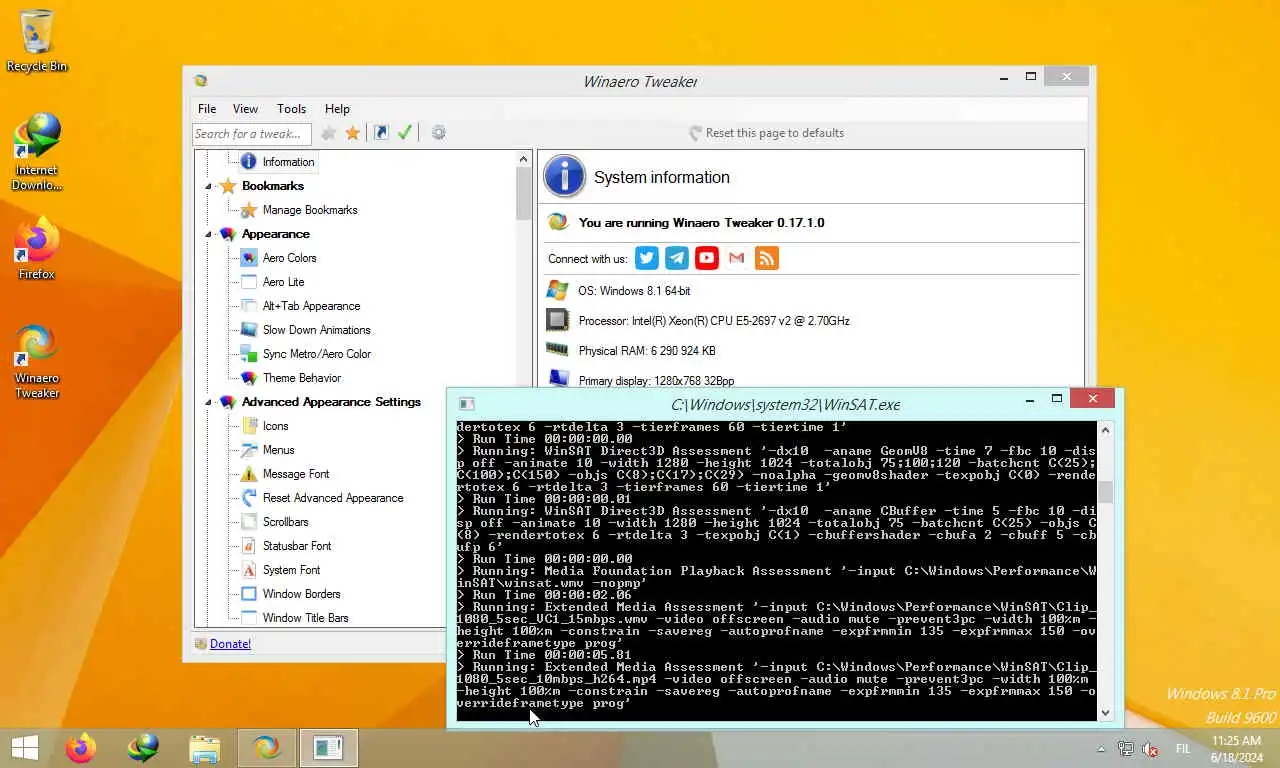Click tree panel scrollbar up arrow
Screen dimensions: 1280x768
[x=524, y=159]
